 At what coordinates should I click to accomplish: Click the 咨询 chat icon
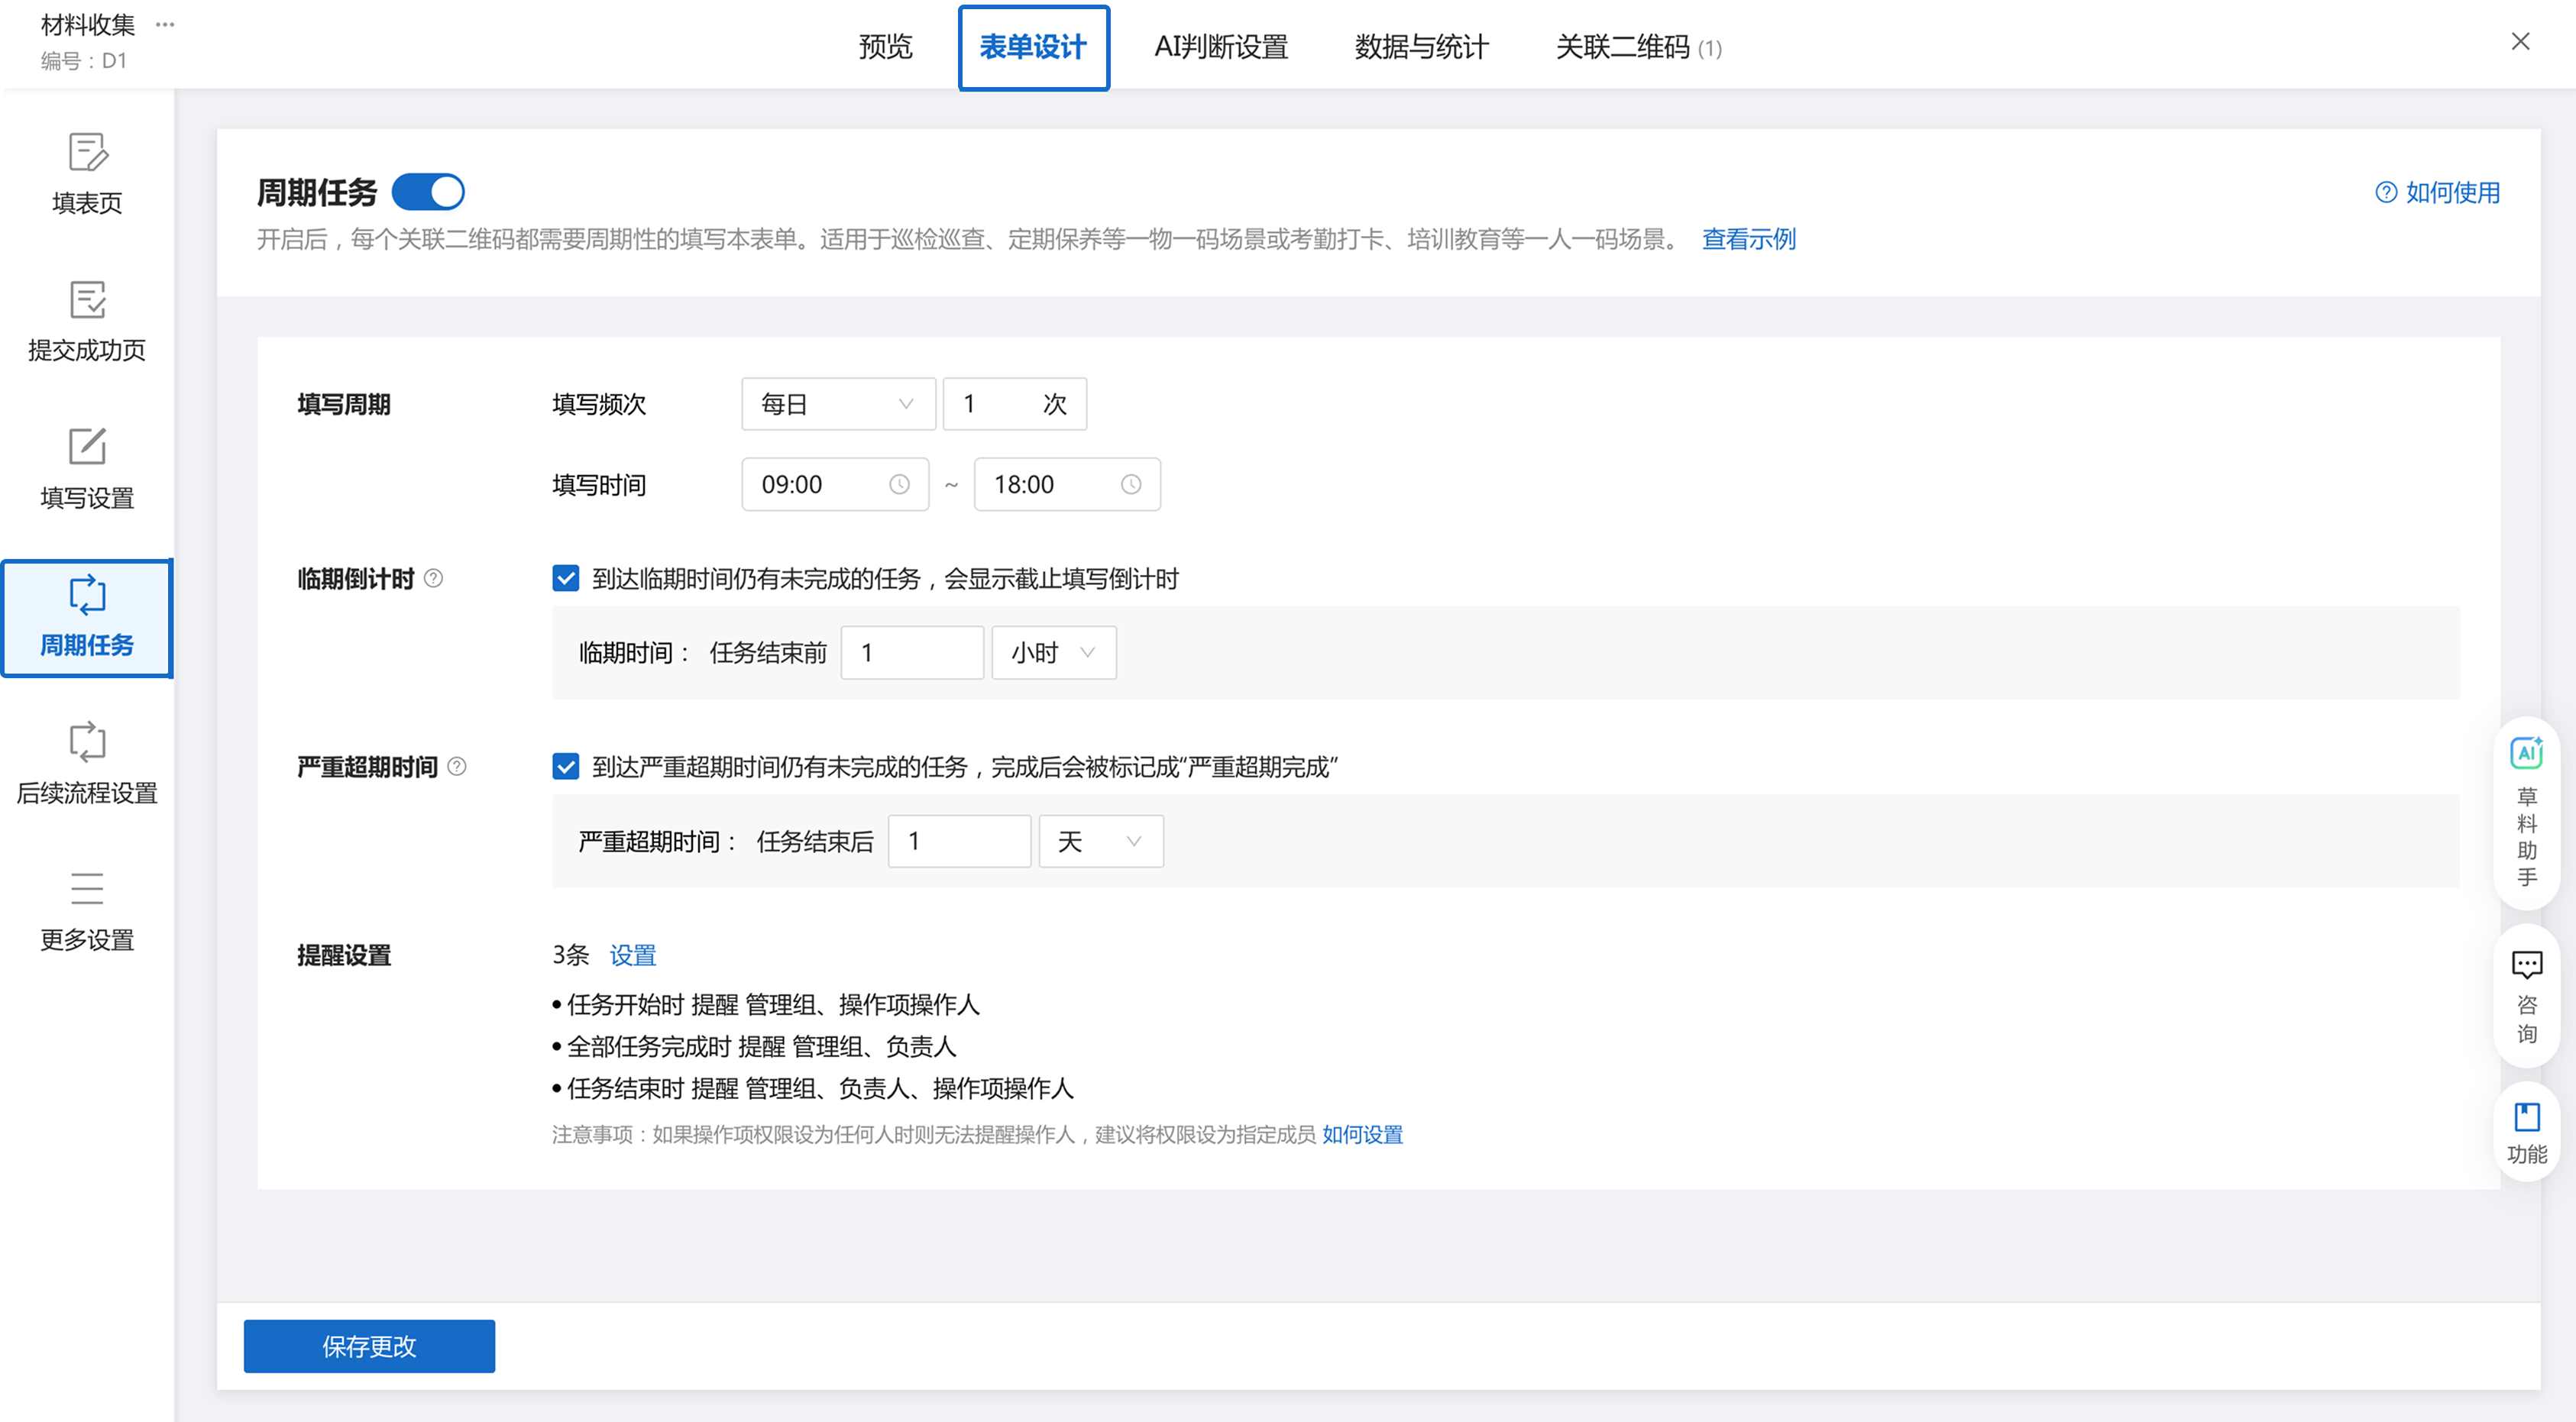pyautogui.click(x=2526, y=965)
